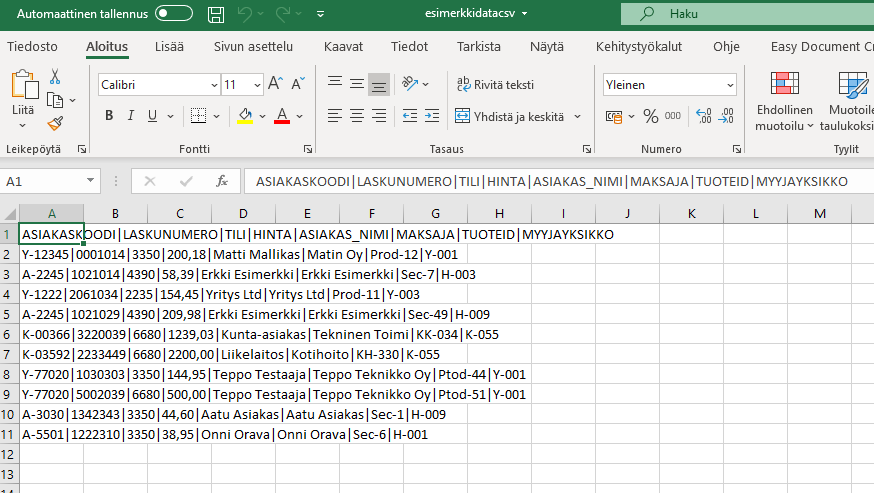Screen dimensions: 874x493
Task: Click the Haku search field
Action: pos(747,14)
